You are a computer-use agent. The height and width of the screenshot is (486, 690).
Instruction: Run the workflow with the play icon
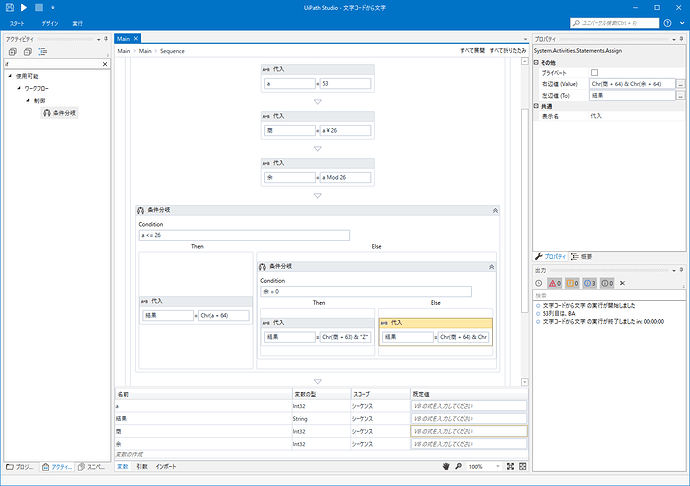tap(24, 7)
